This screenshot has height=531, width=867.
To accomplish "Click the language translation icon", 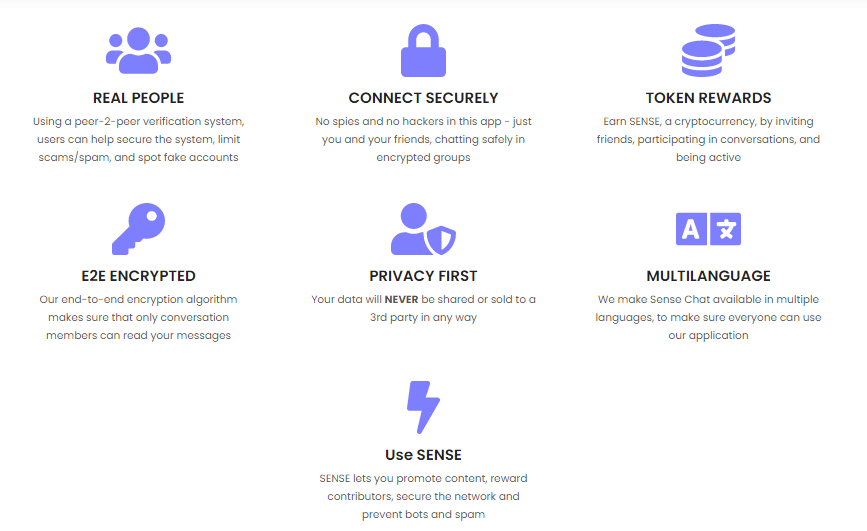I will tap(708, 228).
